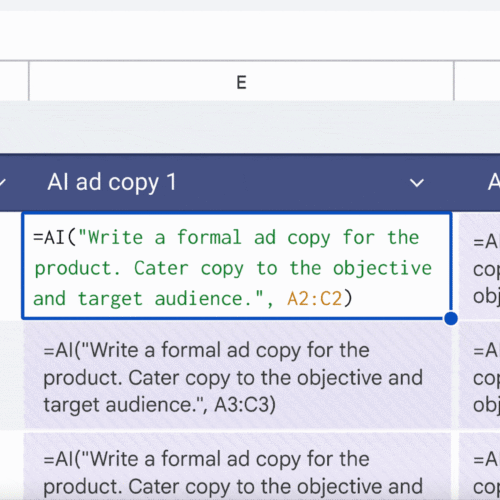Click the orange A2:C2 range reference
The height and width of the screenshot is (500, 500).
point(315,298)
